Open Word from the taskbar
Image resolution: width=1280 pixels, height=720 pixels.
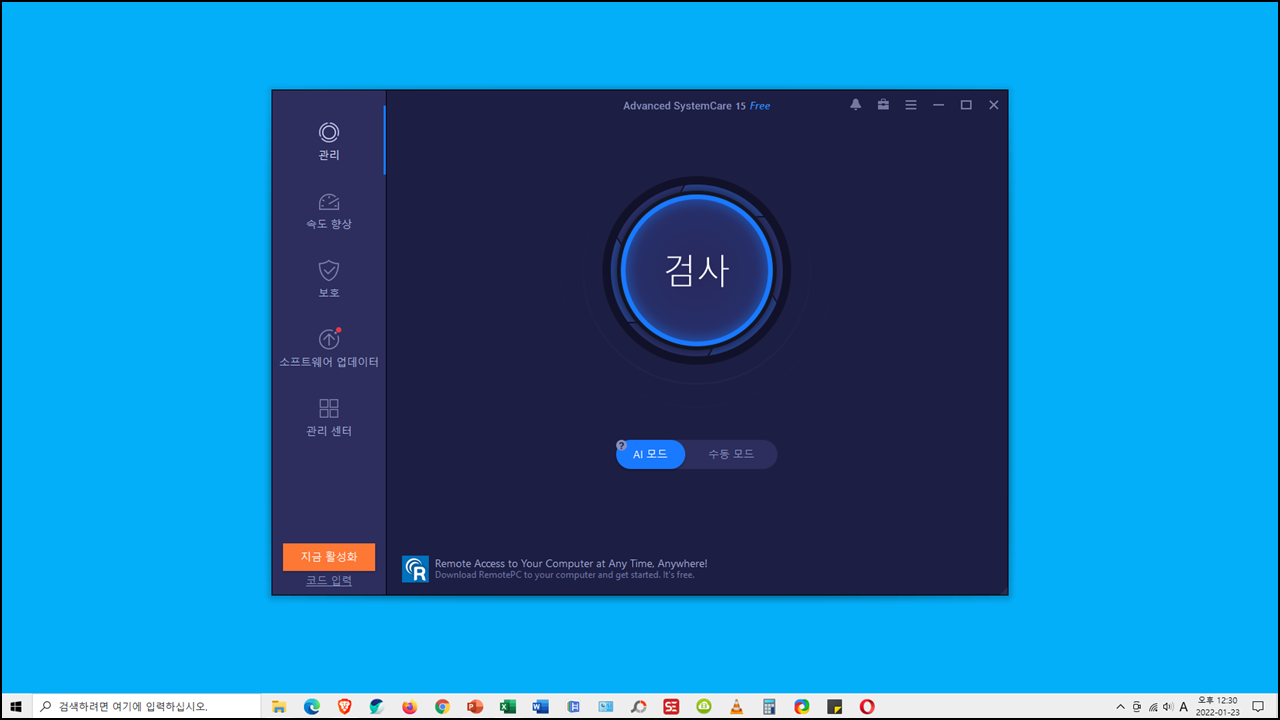pyautogui.click(x=541, y=706)
